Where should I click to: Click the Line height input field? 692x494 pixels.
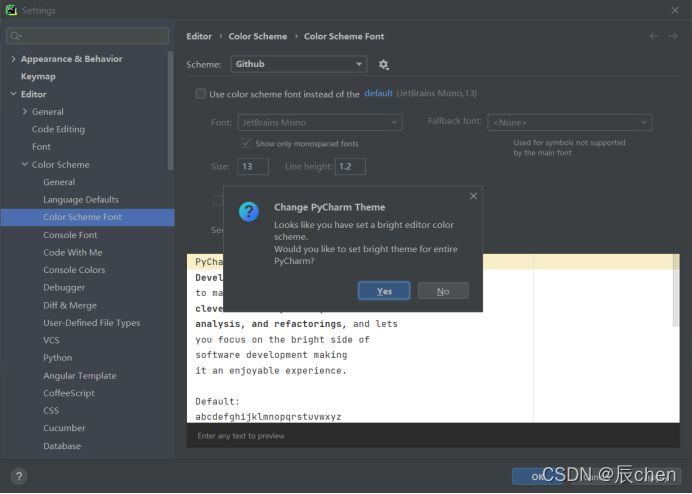pos(350,166)
